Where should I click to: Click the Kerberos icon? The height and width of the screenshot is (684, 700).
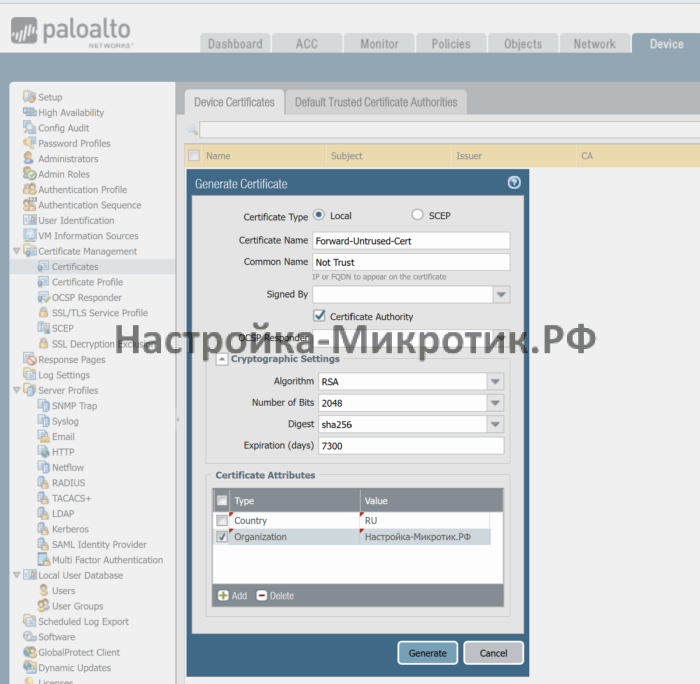43,529
